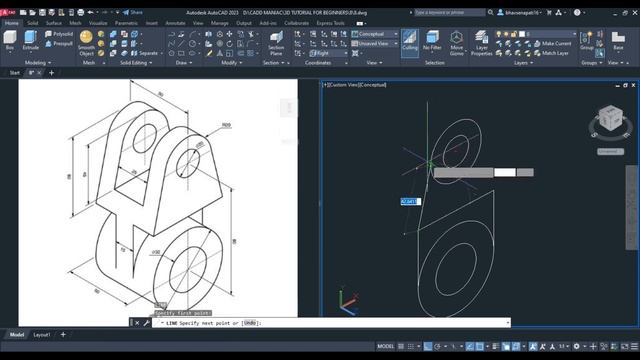Open the Unsaved View dropdown
Viewport: 640px width, 360px height.
point(375,43)
